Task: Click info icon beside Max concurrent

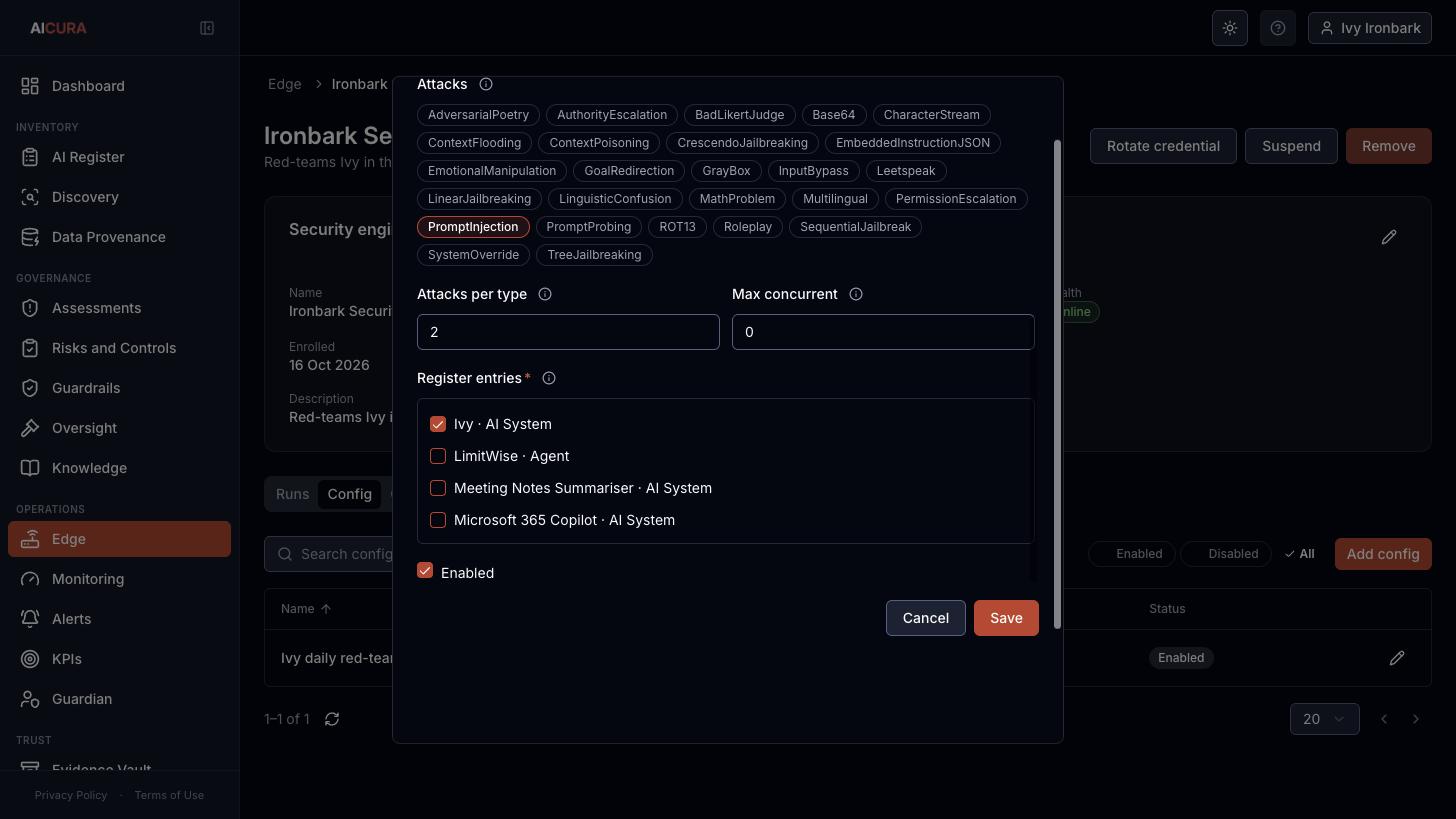Action: [x=856, y=294]
